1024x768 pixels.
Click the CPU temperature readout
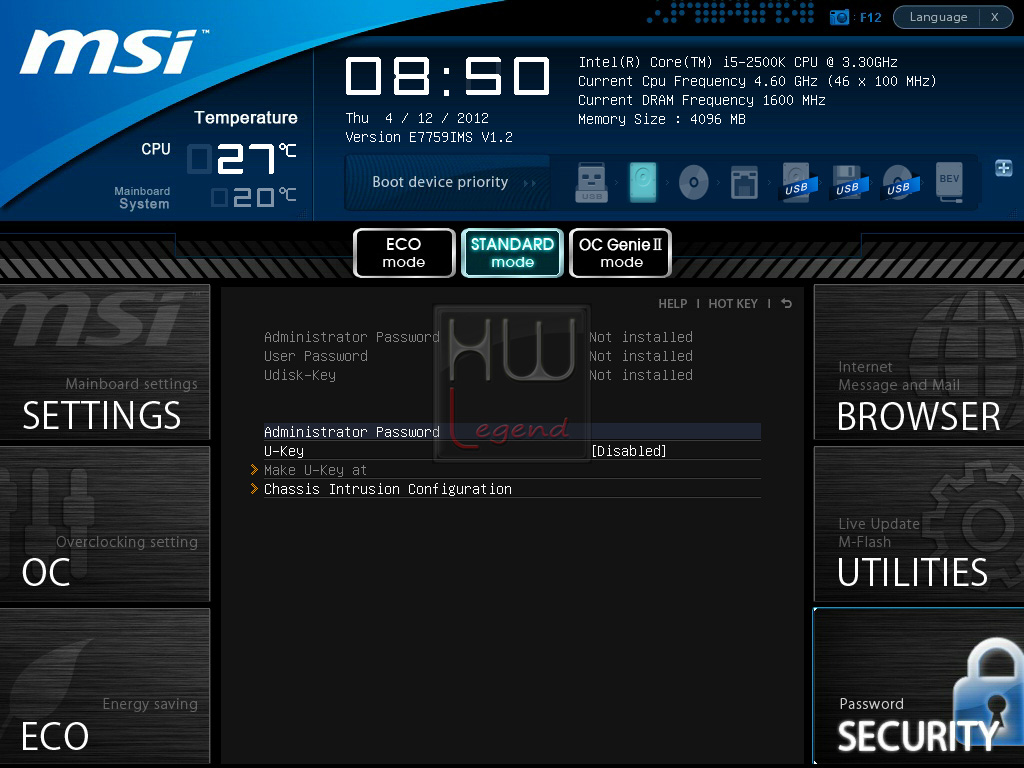coord(242,159)
